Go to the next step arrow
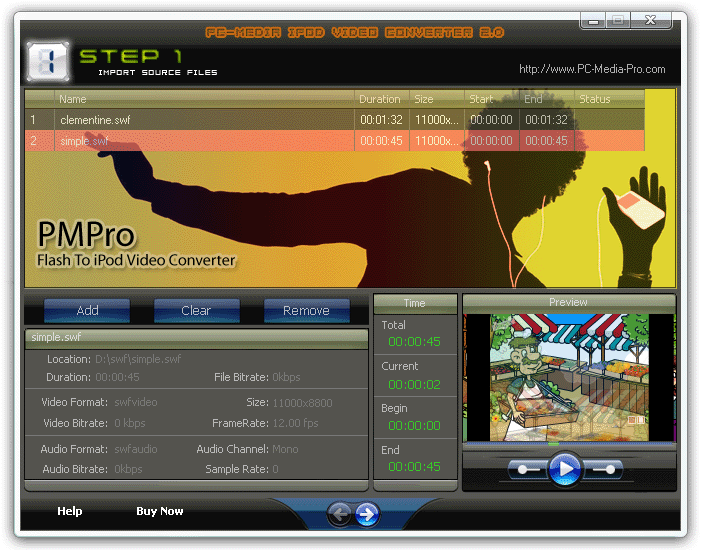Viewport: 701px width, 550px height. (367, 514)
